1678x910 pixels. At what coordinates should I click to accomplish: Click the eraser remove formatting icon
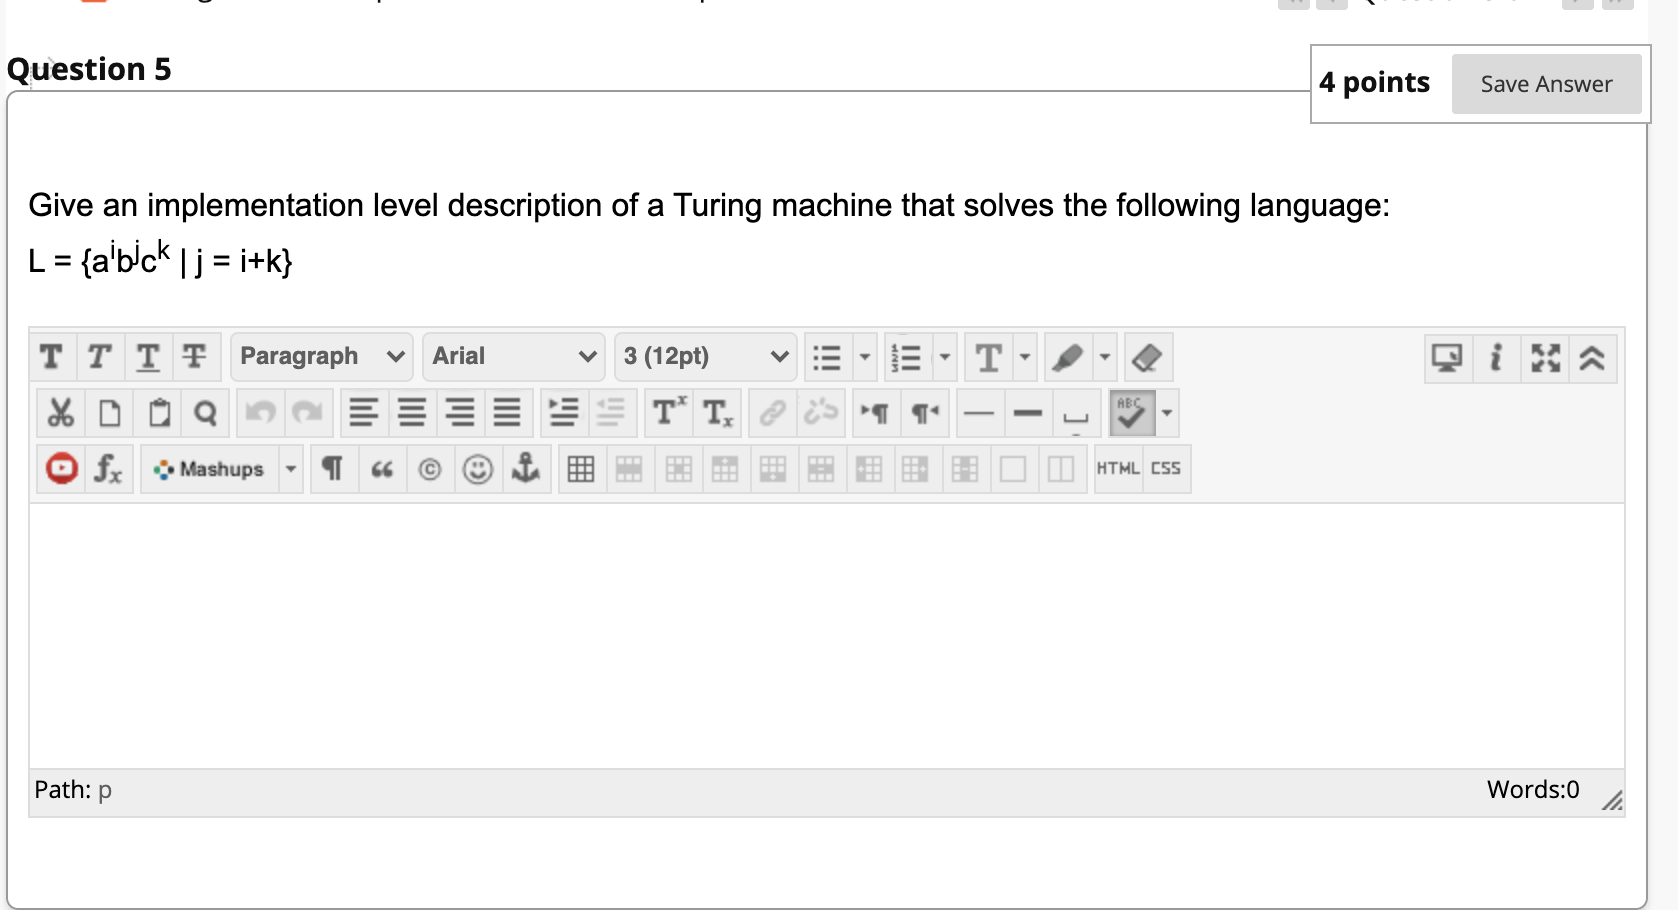1147,357
